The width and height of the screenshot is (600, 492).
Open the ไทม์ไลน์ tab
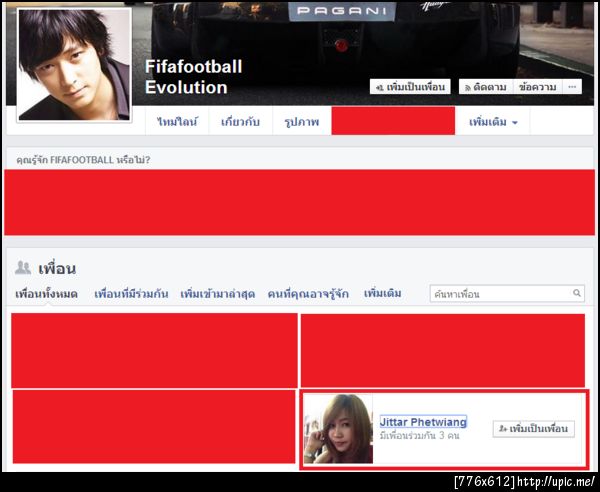pos(177,121)
